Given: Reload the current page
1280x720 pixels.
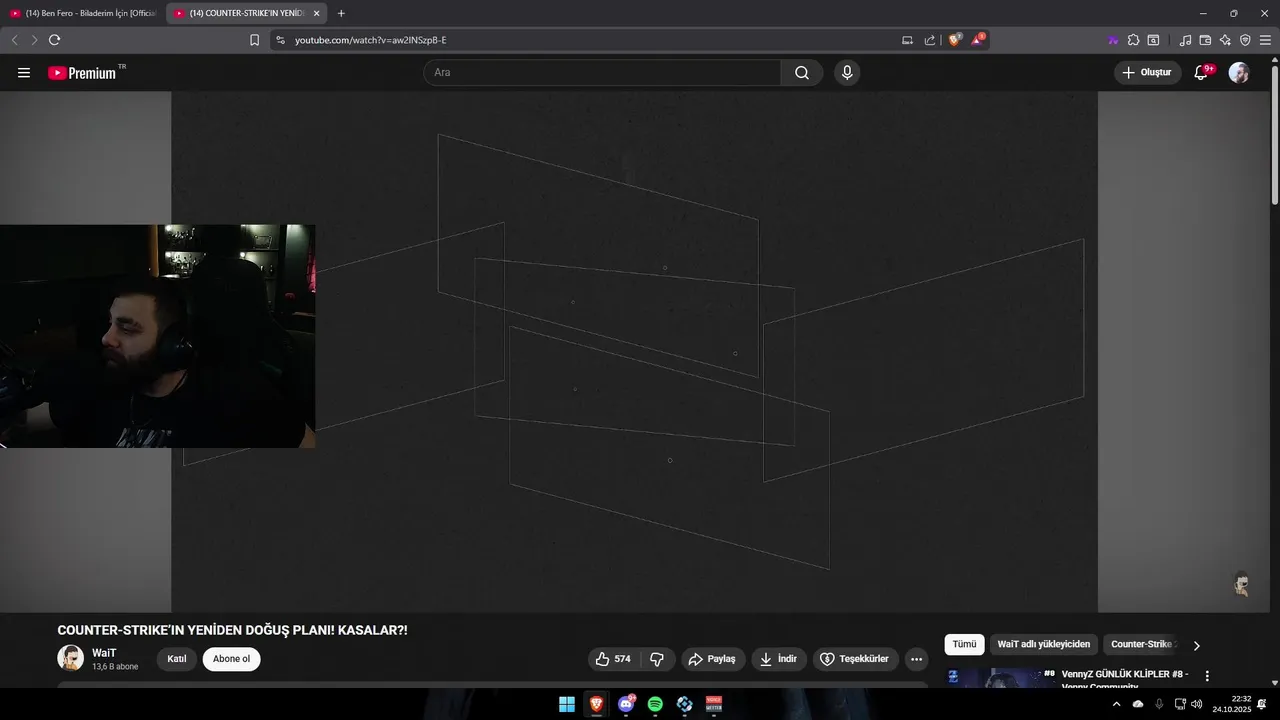Looking at the screenshot, I should tap(54, 40).
